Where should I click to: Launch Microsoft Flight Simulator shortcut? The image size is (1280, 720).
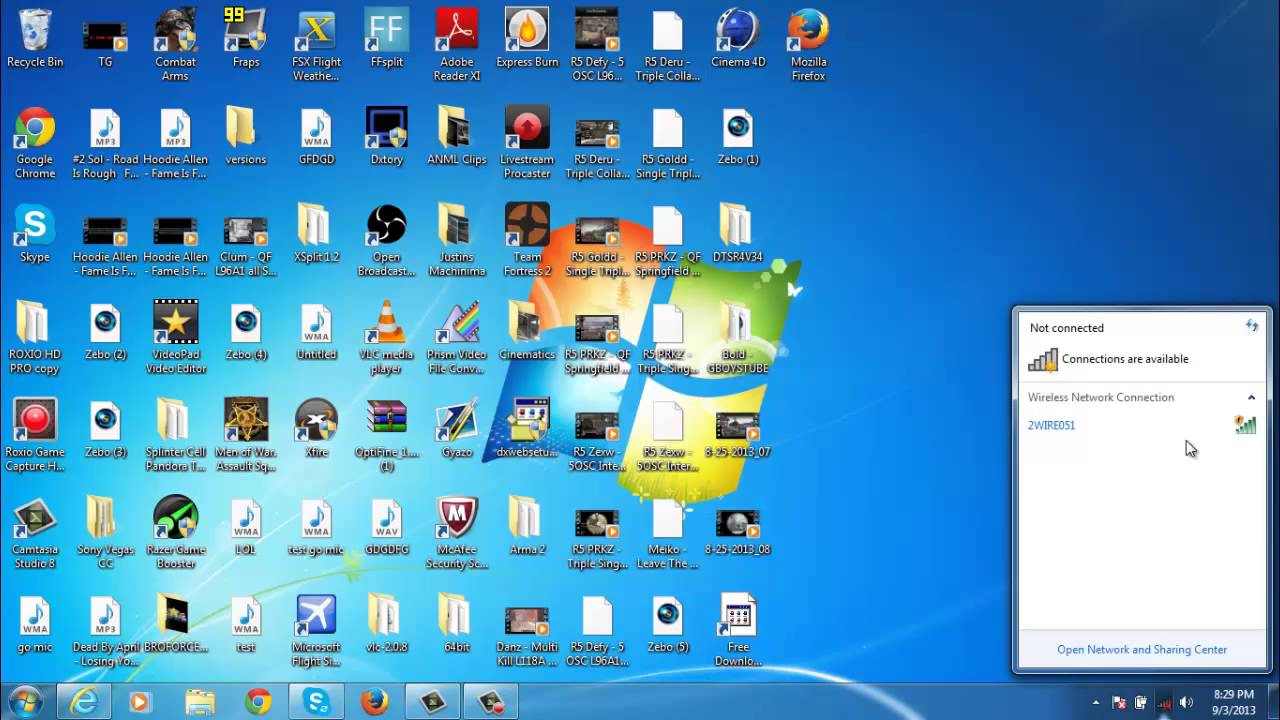[x=316, y=630]
